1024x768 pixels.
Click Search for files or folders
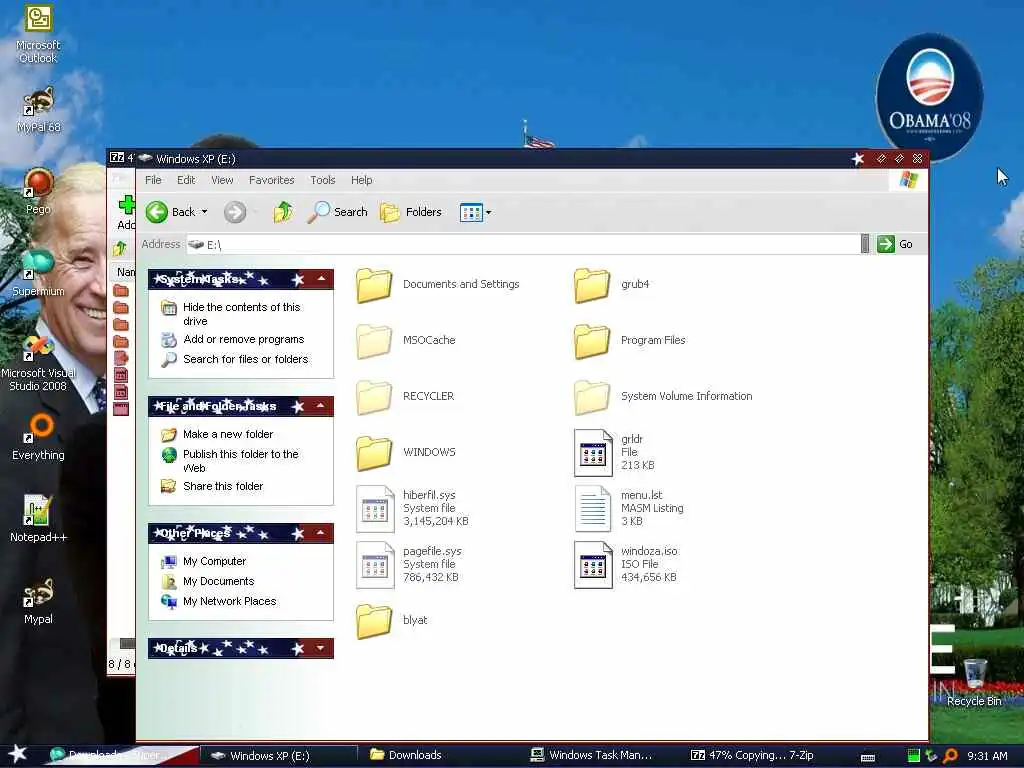246,359
